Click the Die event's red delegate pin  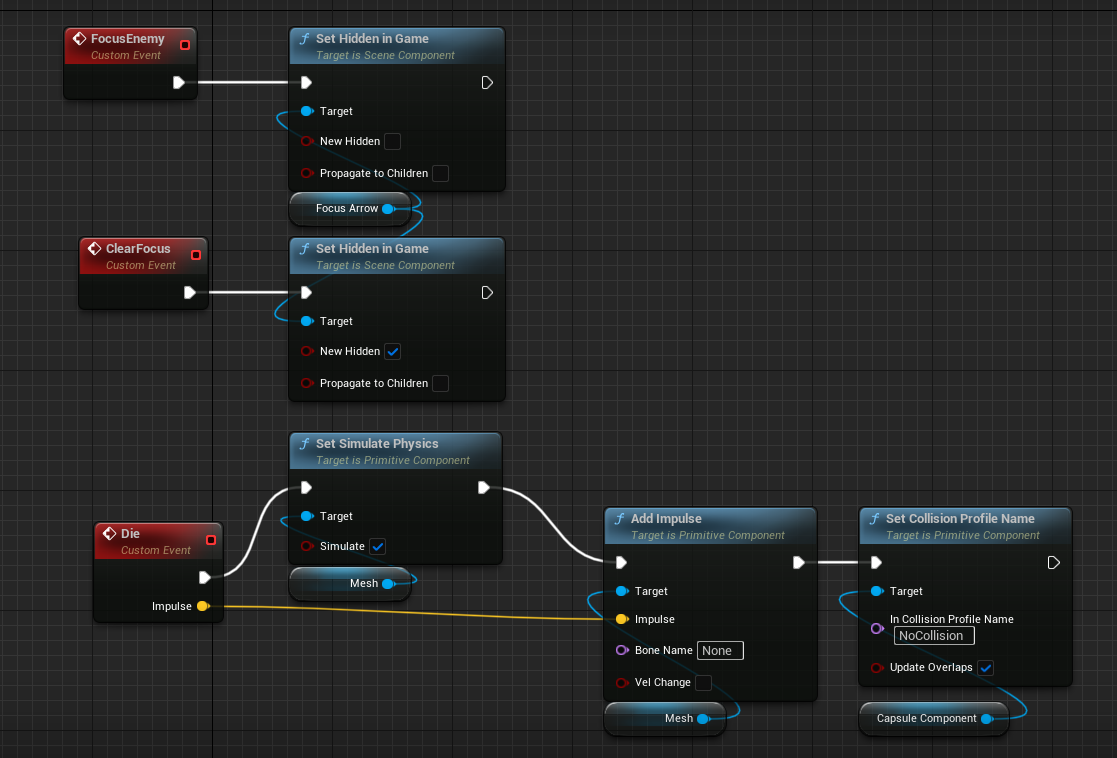[x=211, y=540]
